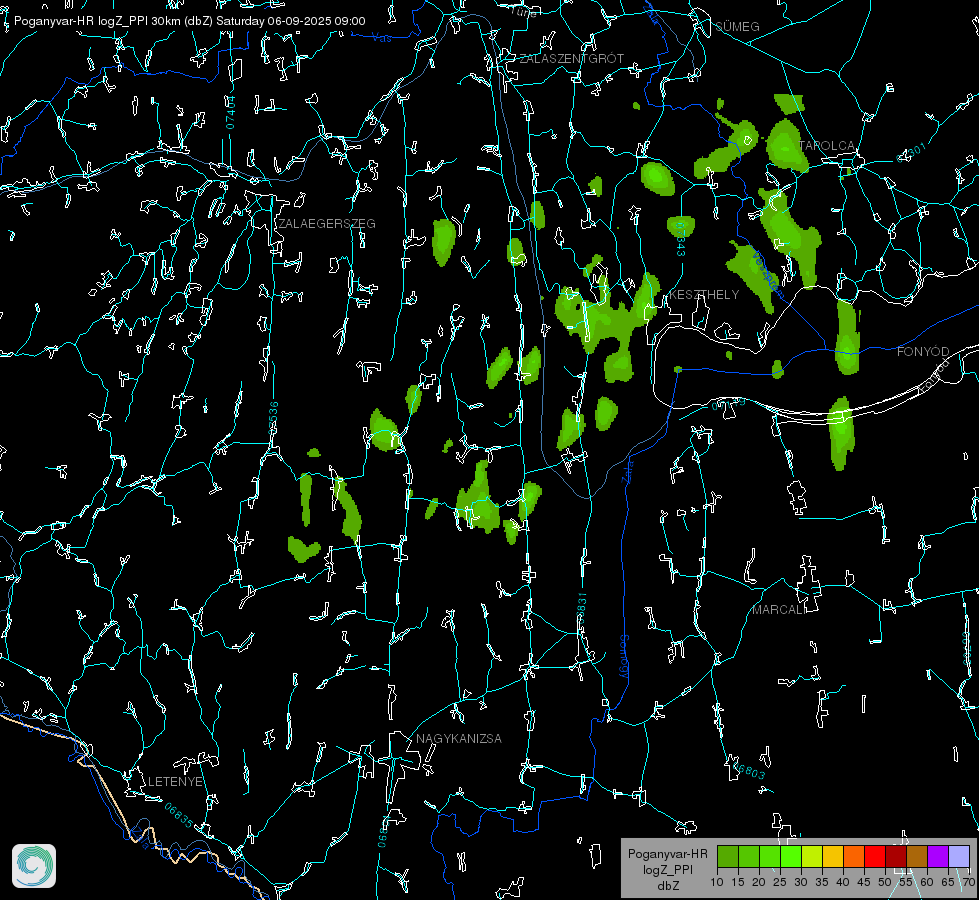Click the KESZTHELY town label

click(704, 295)
